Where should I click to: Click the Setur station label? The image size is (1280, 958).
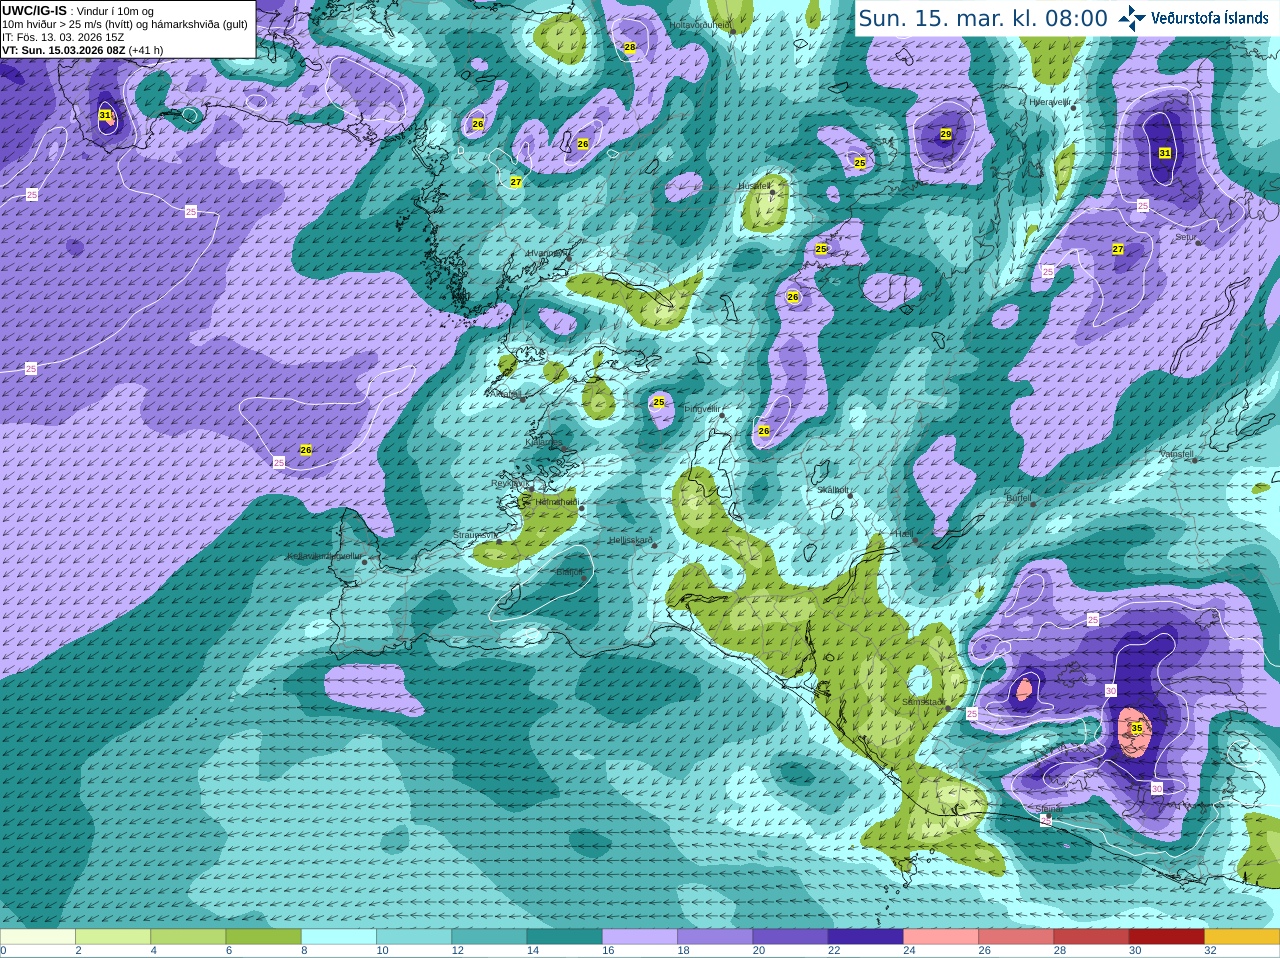pyautogui.click(x=1184, y=237)
